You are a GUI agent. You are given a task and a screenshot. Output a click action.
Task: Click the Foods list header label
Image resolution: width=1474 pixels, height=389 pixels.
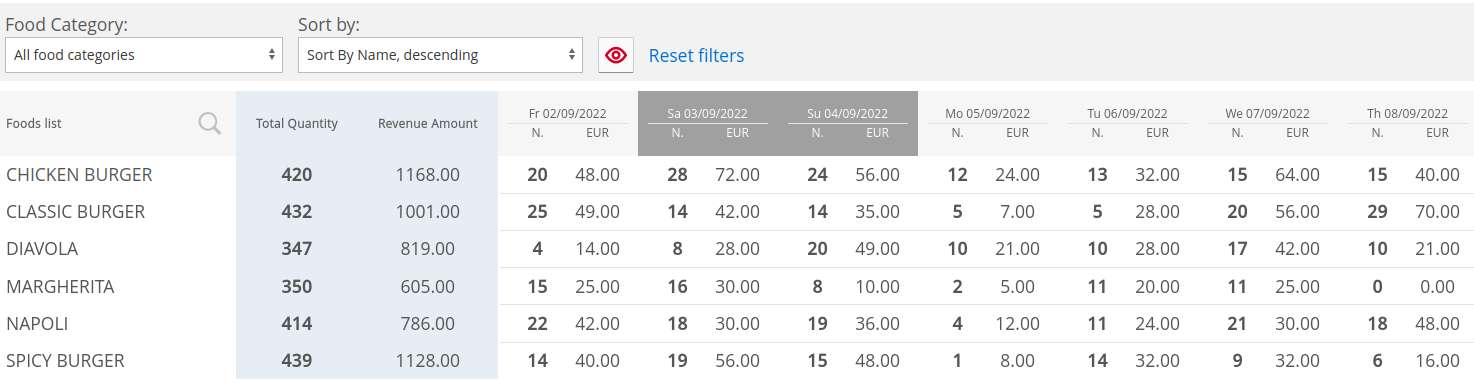[34, 124]
